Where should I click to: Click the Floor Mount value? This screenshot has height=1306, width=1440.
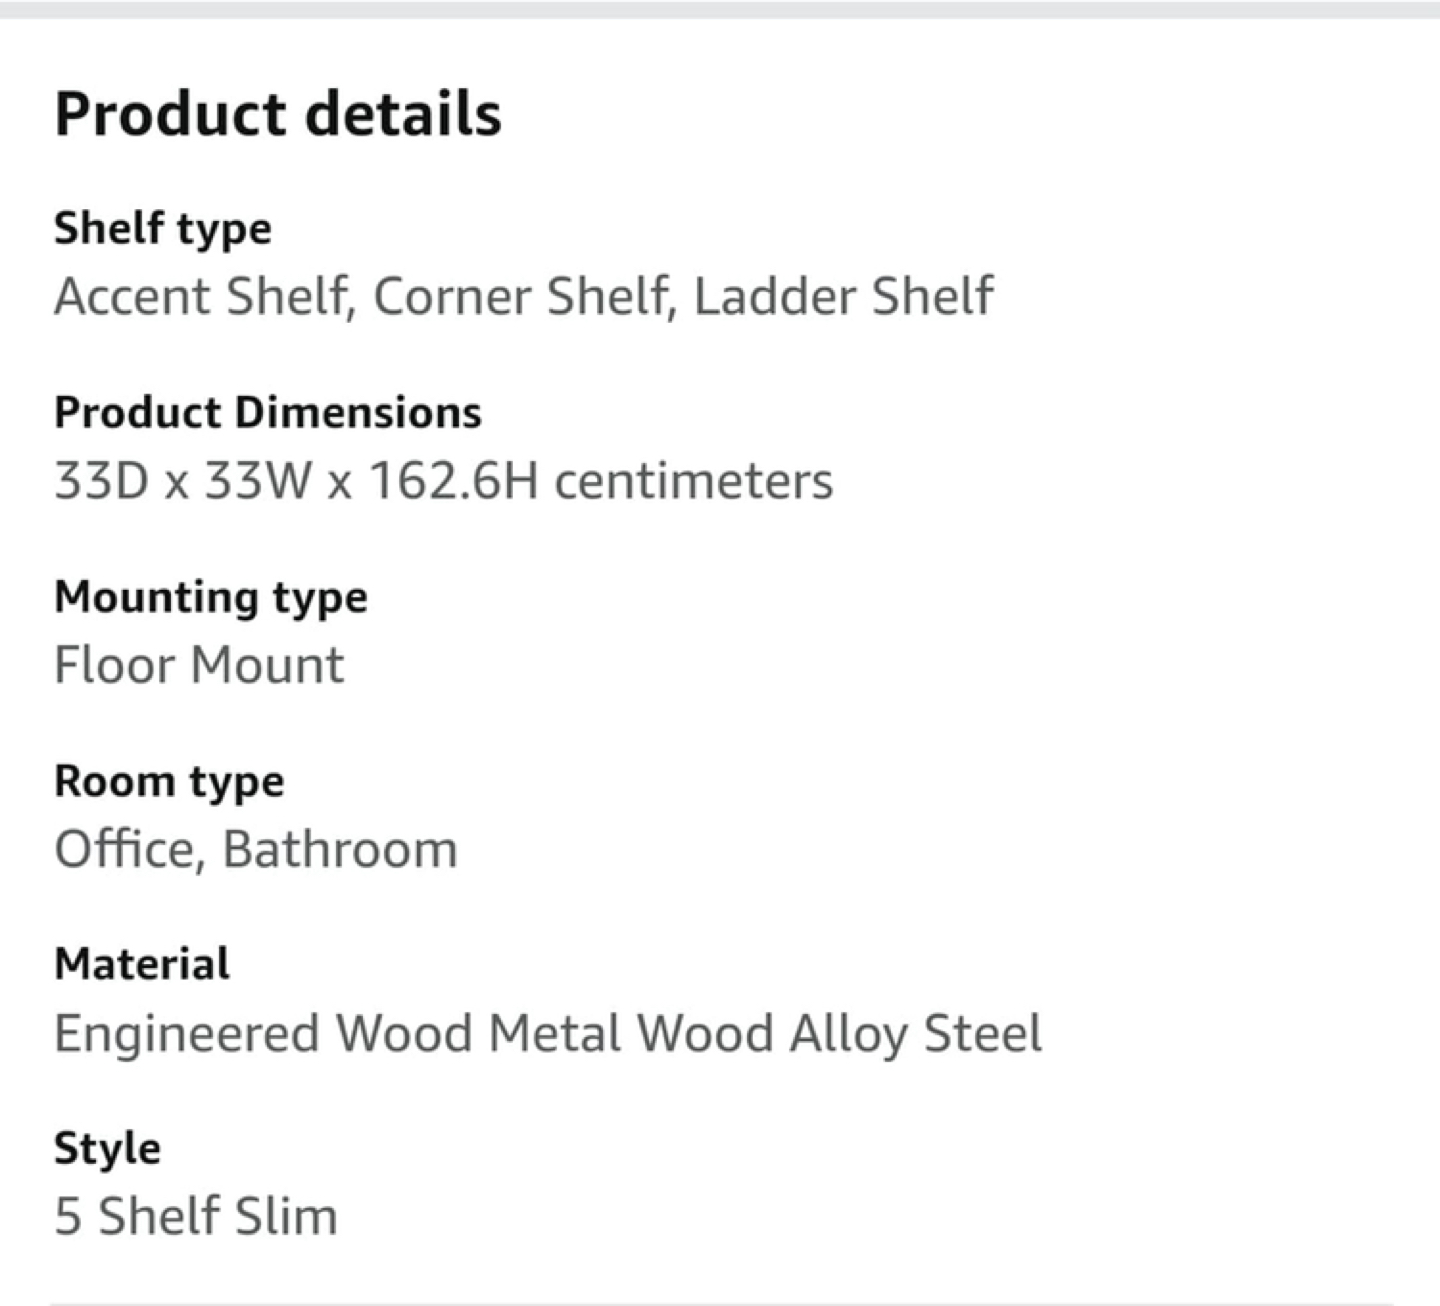point(199,665)
